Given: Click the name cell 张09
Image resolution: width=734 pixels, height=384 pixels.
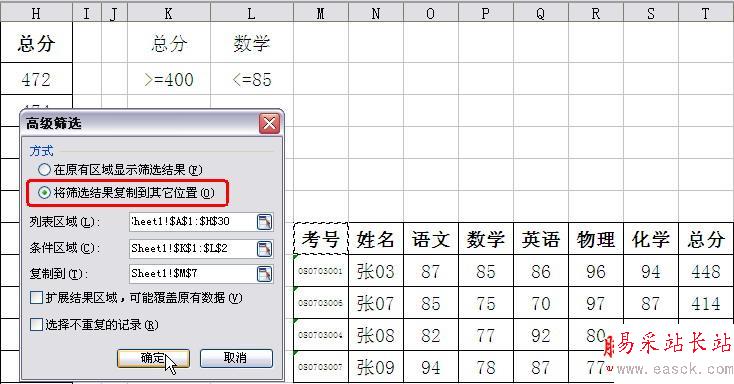Looking at the screenshot, I should click(376, 367).
